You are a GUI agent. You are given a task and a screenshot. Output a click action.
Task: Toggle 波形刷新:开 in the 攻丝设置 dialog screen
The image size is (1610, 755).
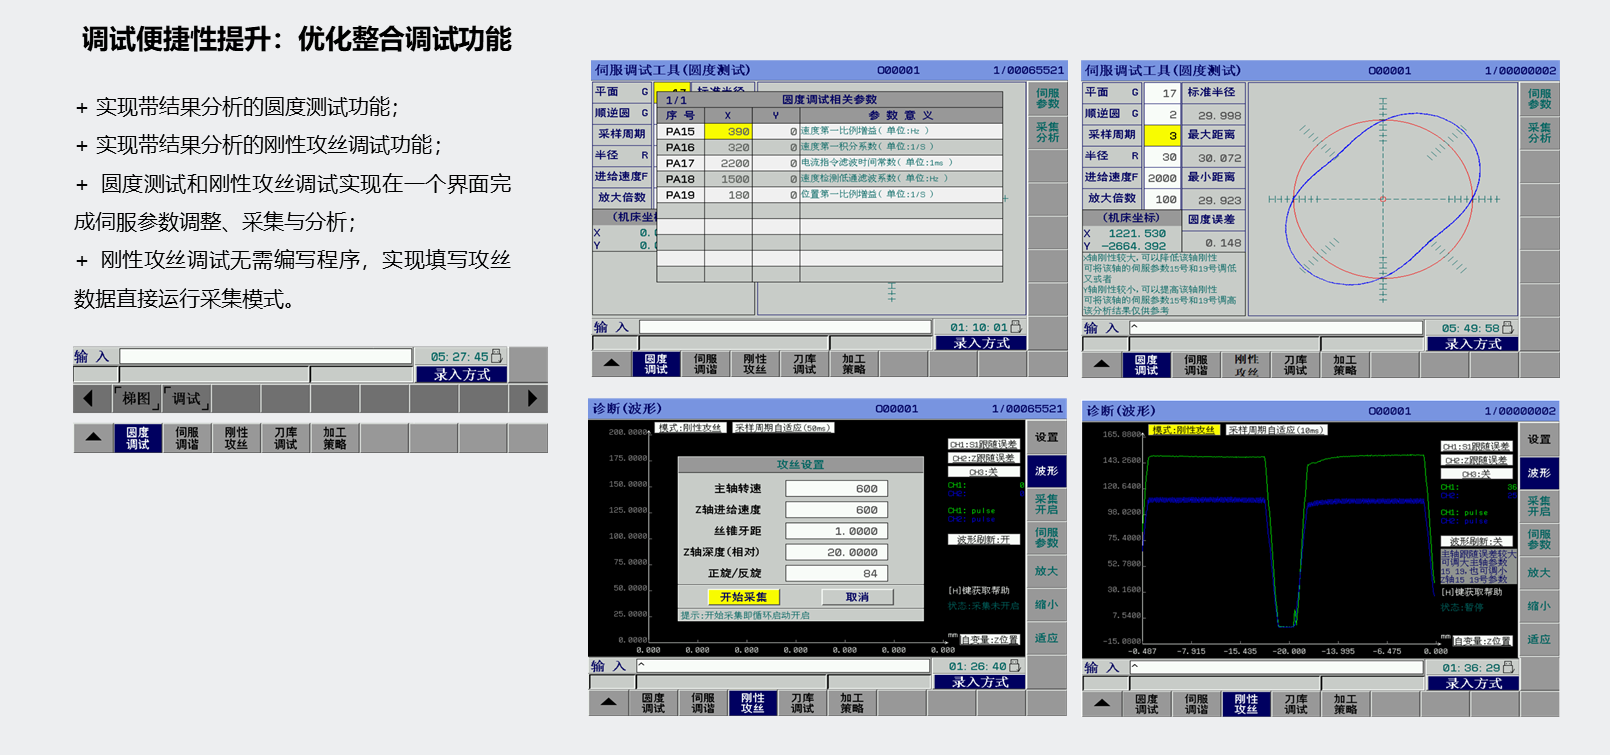click(x=984, y=540)
